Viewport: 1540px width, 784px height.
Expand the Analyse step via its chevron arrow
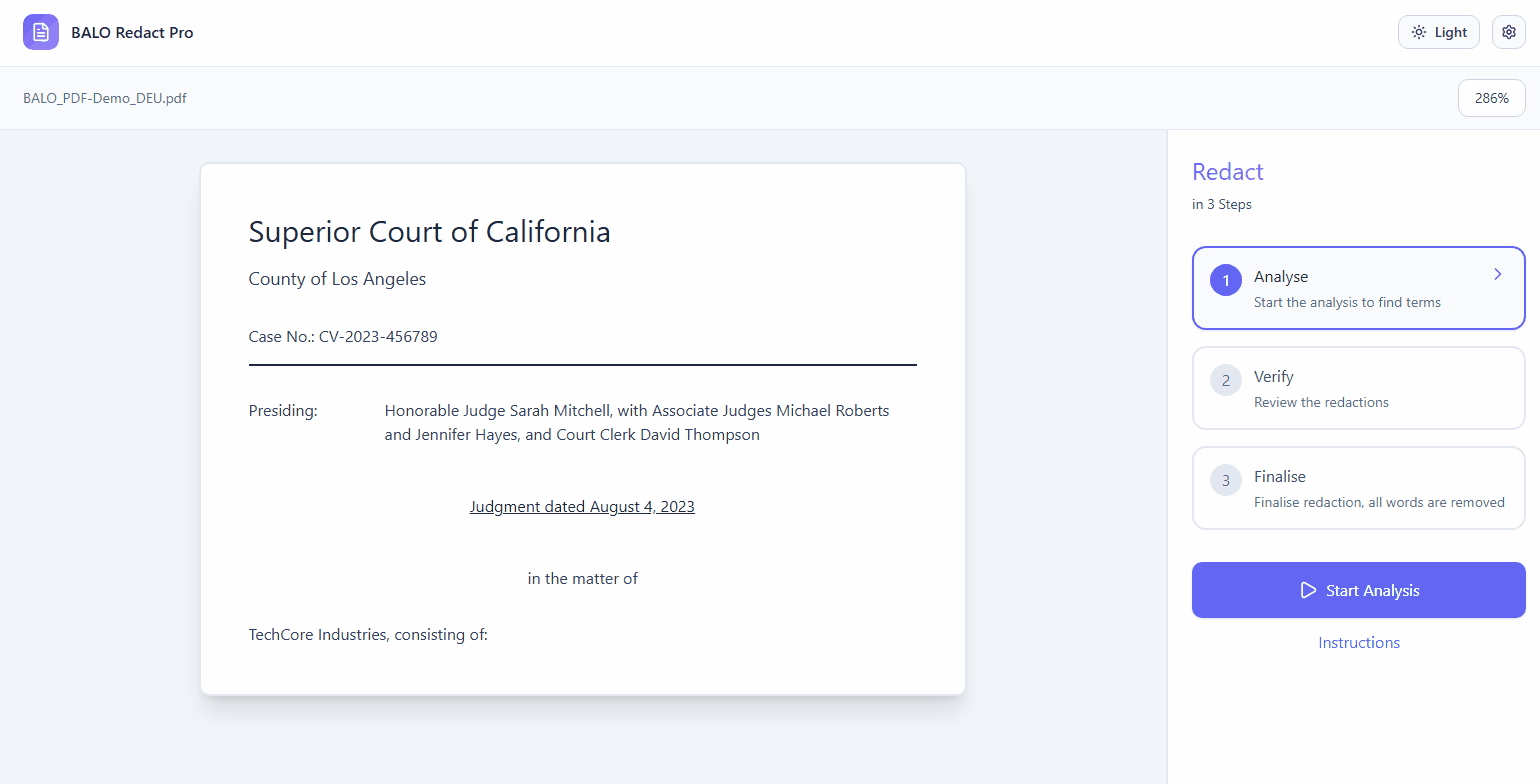pyautogui.click(x=1497, y=273)
